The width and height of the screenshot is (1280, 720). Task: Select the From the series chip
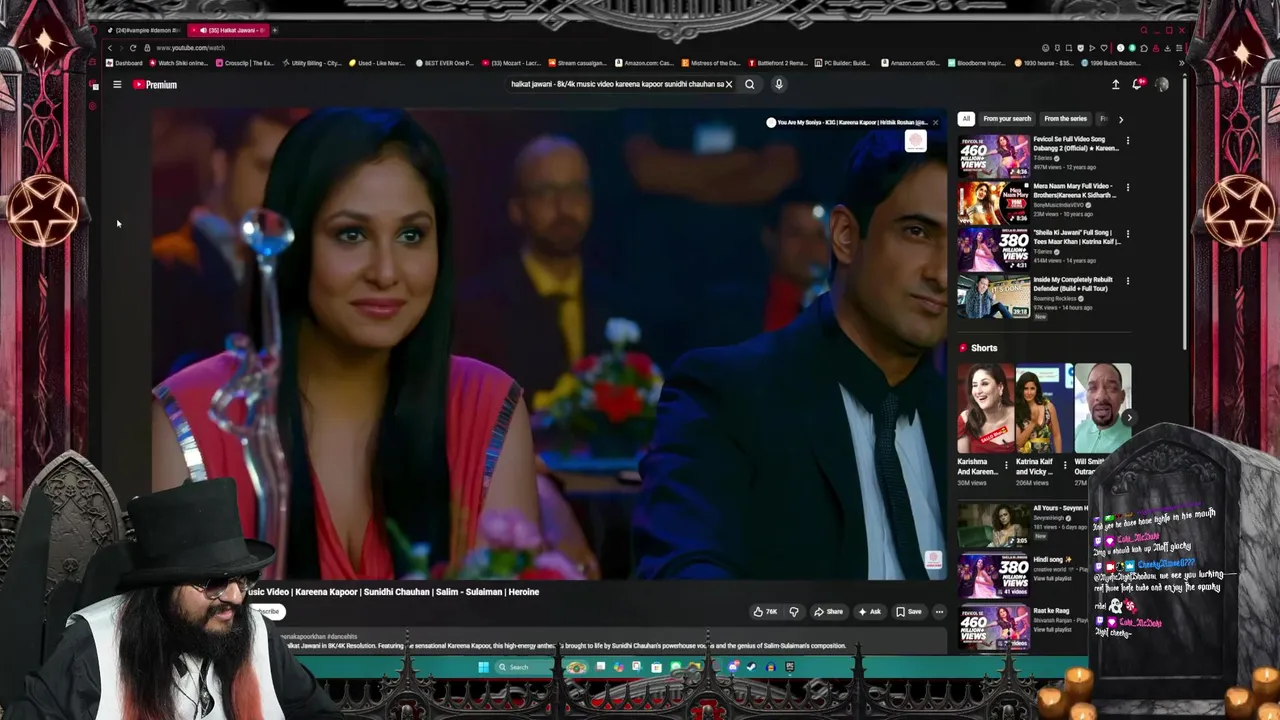pyautogui.click(x=1065, y=119)
